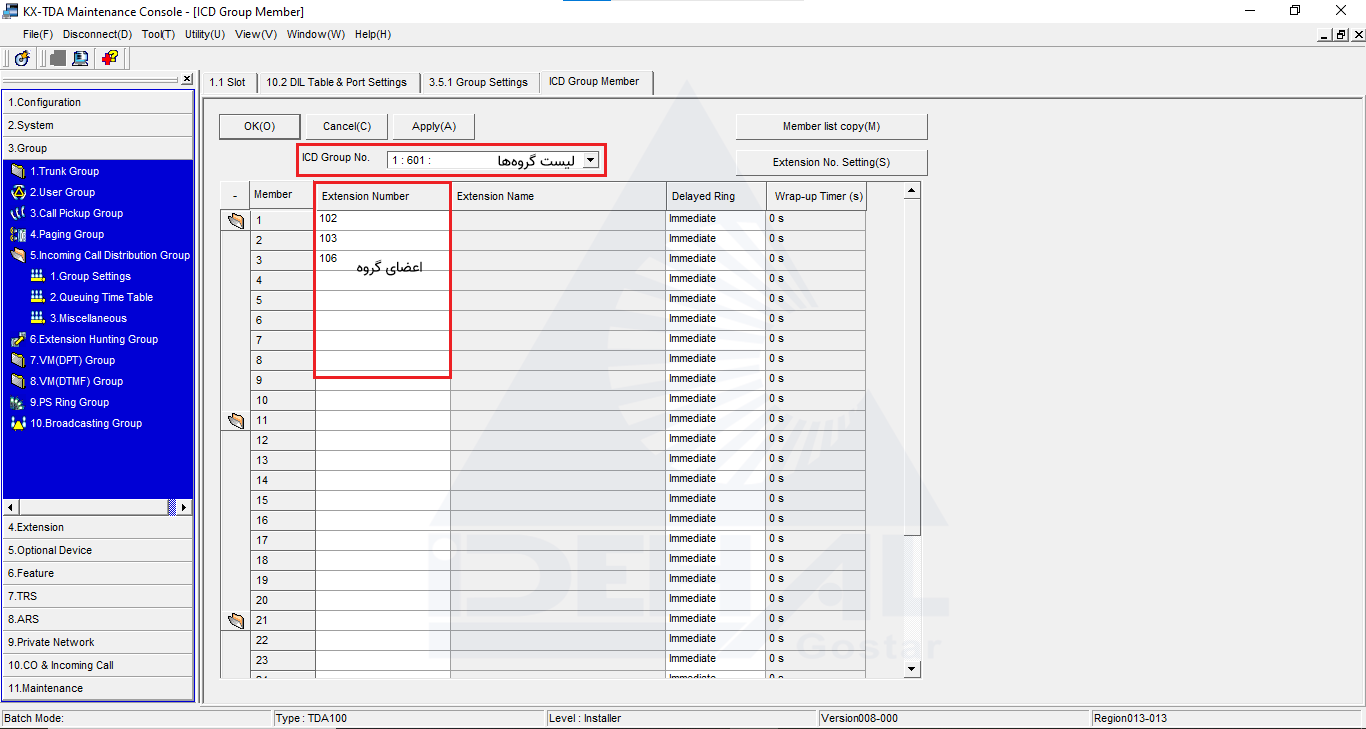This screenshot has width=1366, height=729.
Task: Click extension number cell containing 106
Action: 382,260
